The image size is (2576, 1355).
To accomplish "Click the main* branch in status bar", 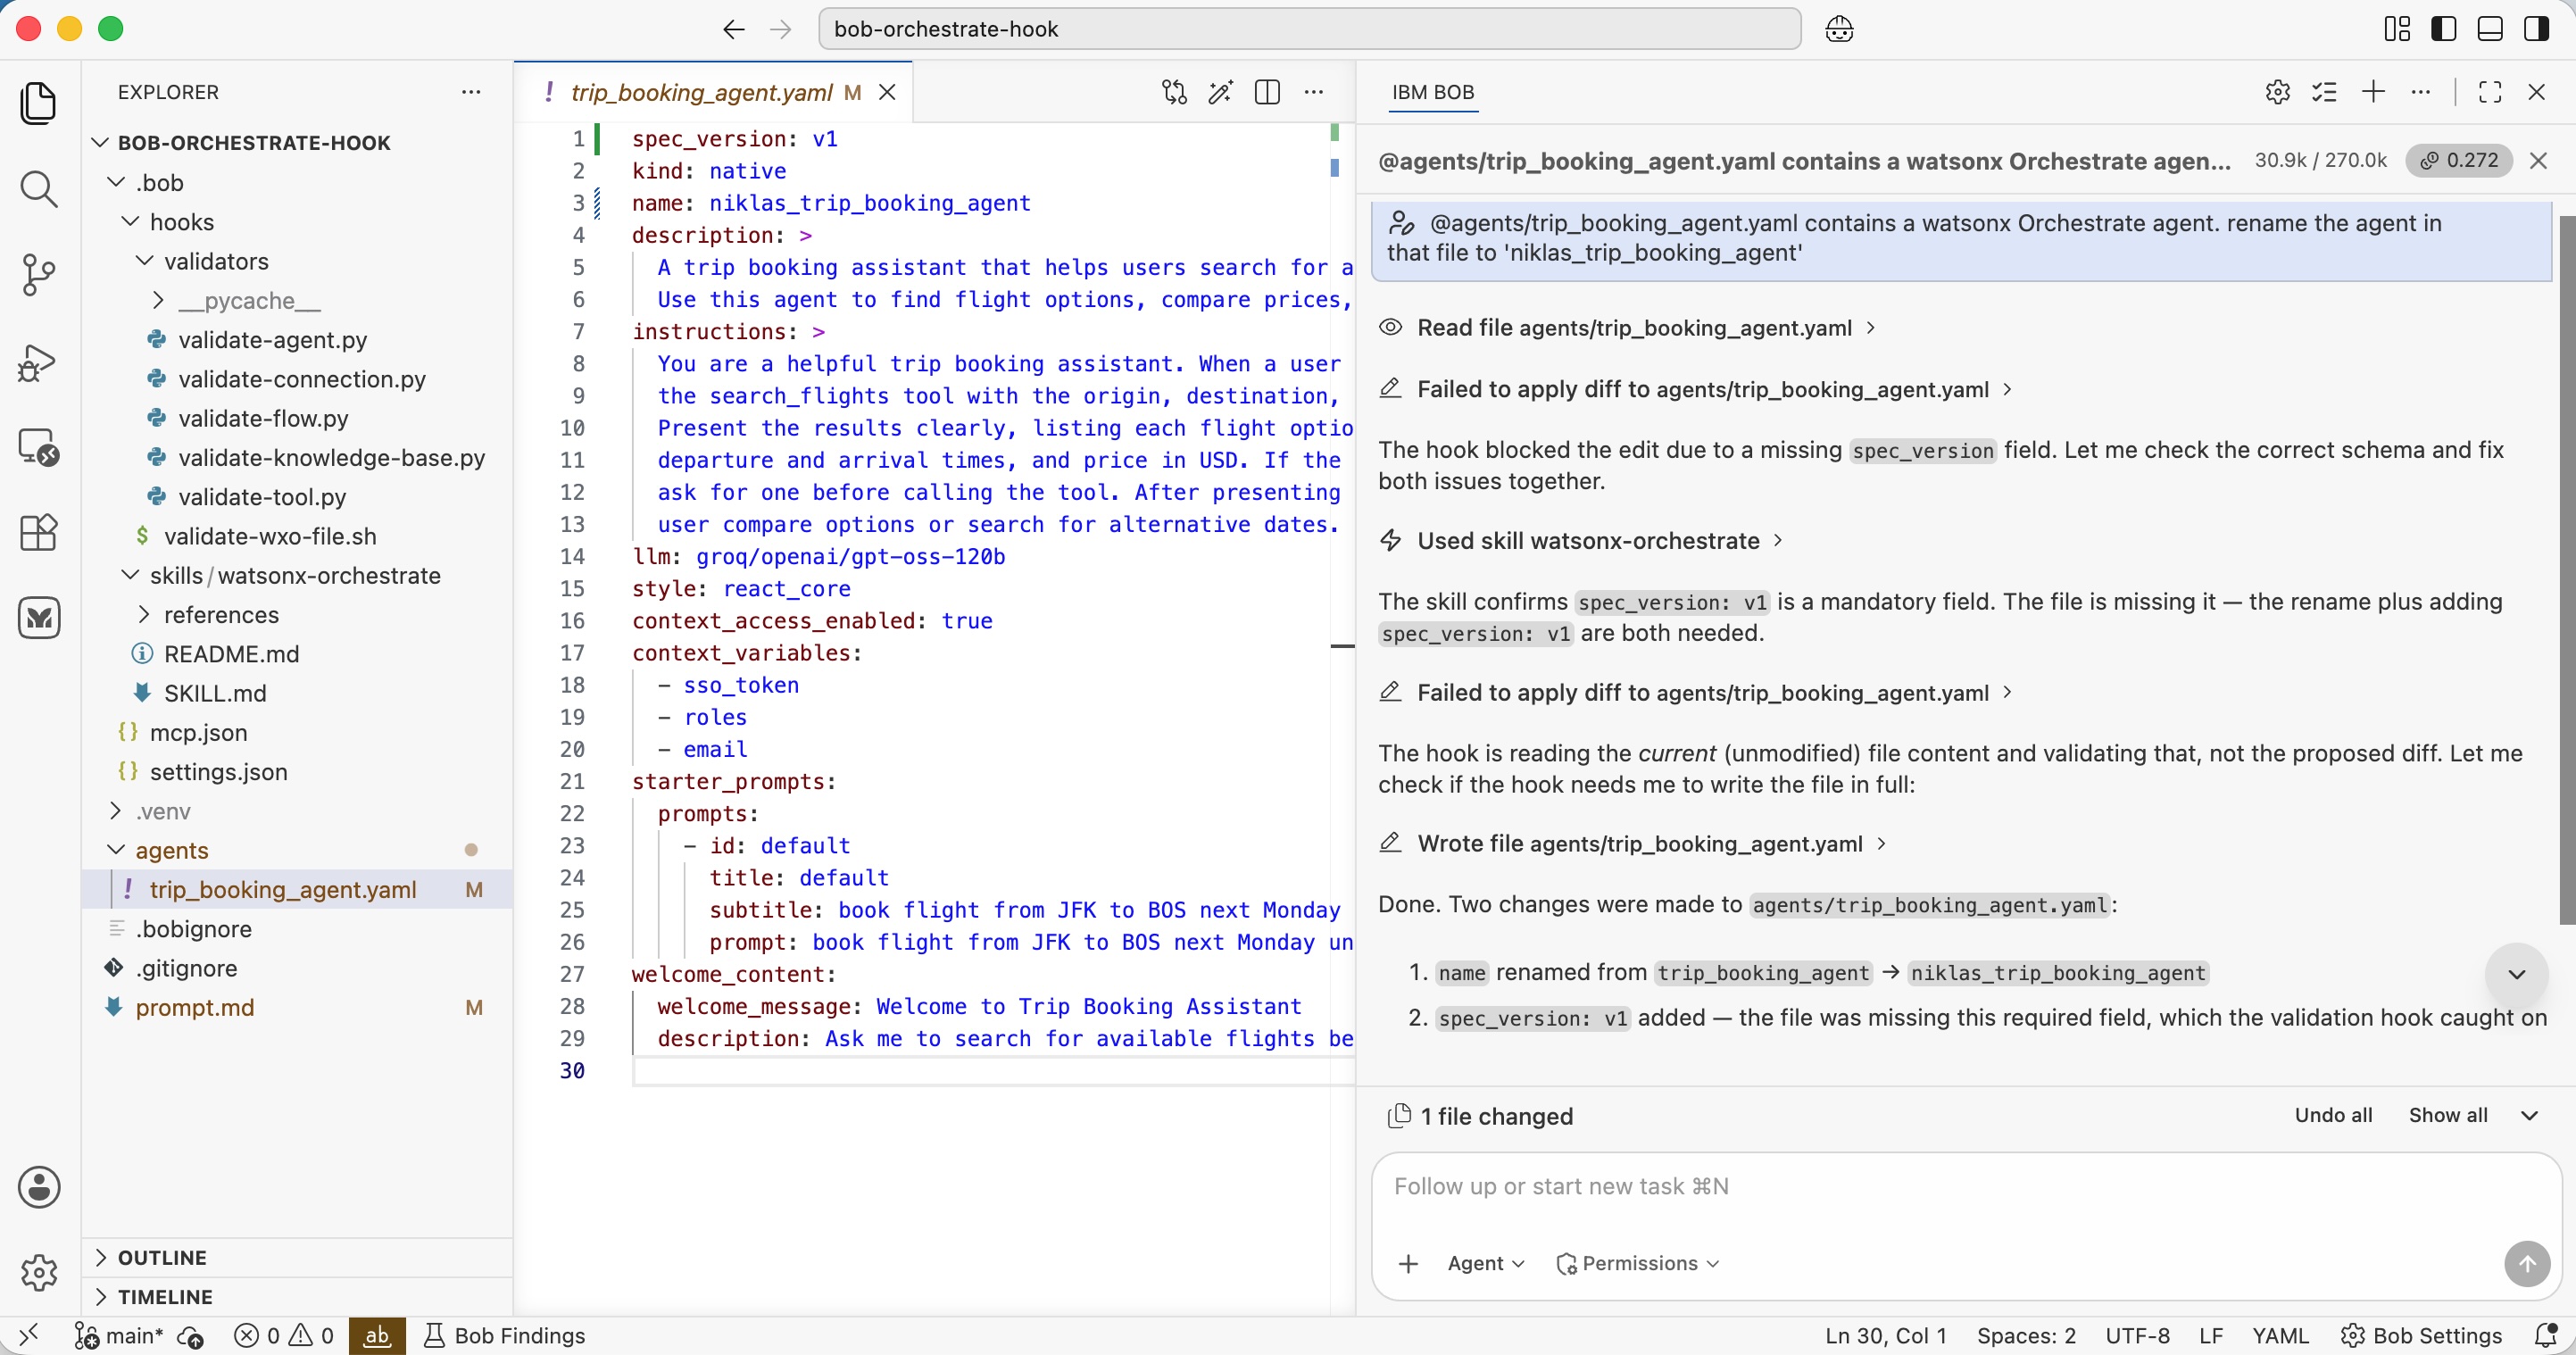I will coord(119,1335).
